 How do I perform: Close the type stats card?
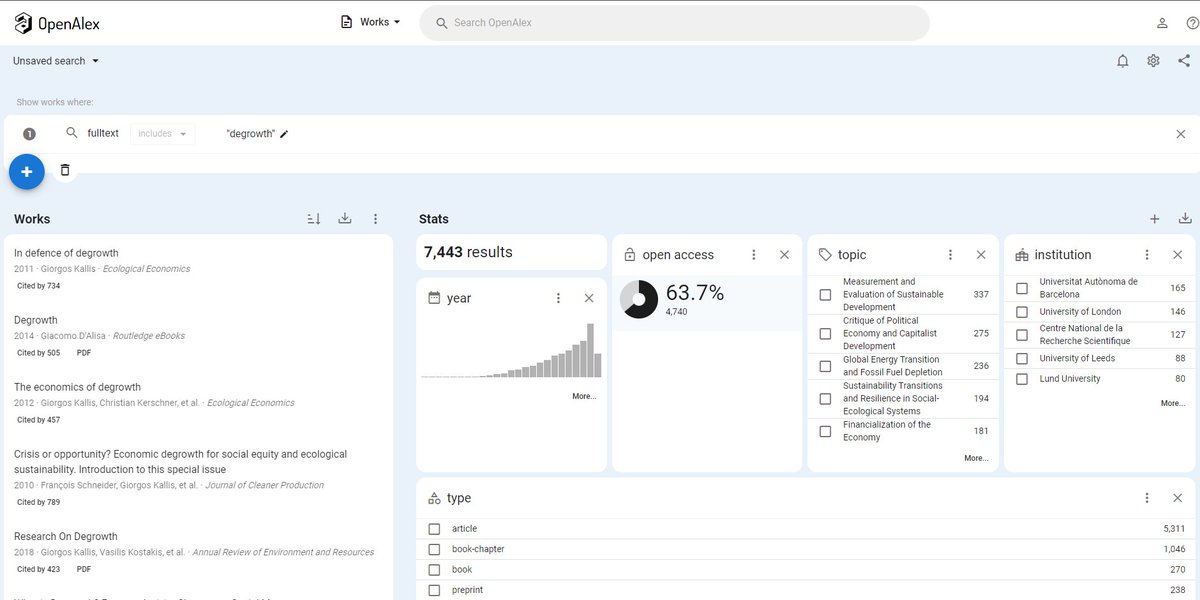tap(1177, 498)
